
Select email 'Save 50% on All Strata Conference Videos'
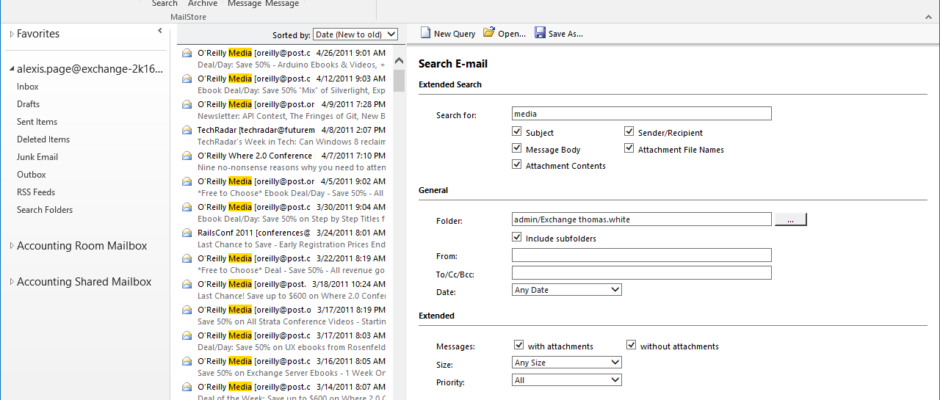tap(291, 315)
